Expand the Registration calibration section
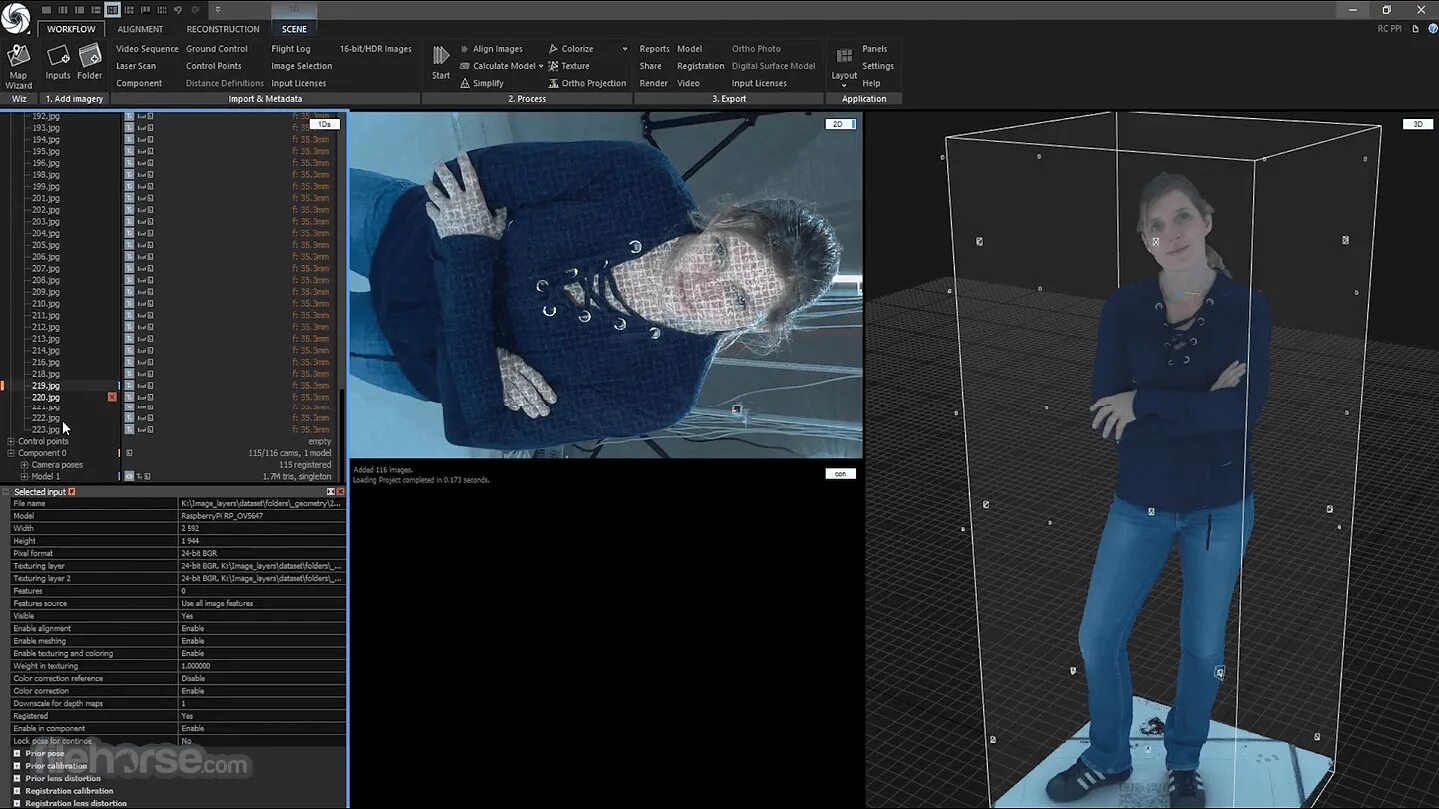Screen dimensions: 1439x809 tap(16, 791)
